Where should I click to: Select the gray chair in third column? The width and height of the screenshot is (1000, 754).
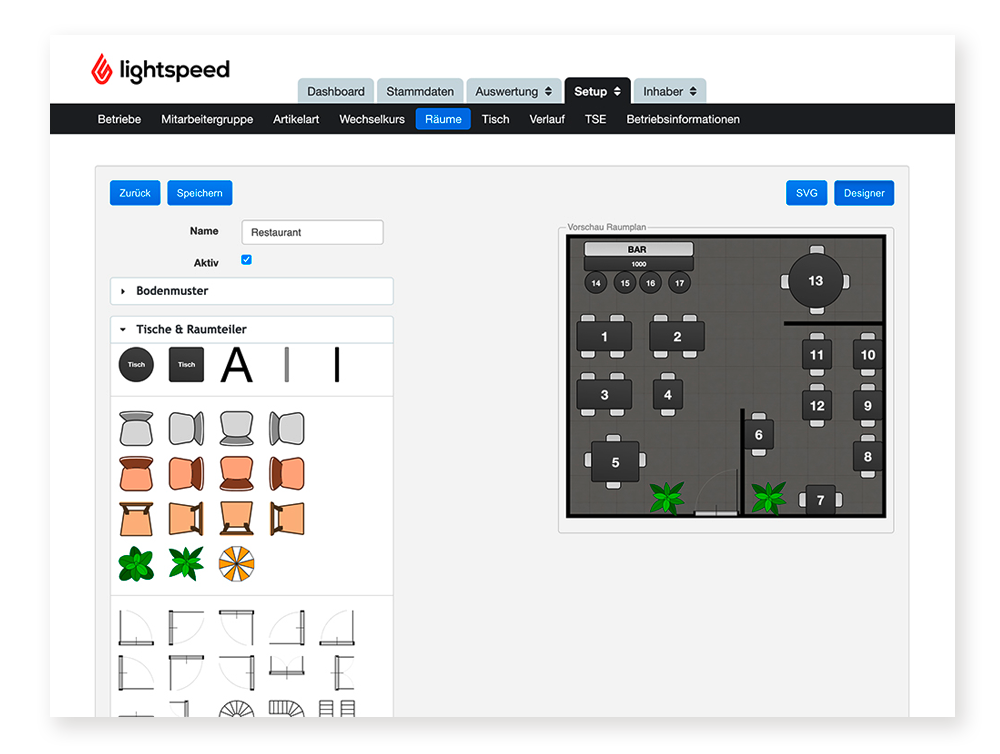point(237,428)
